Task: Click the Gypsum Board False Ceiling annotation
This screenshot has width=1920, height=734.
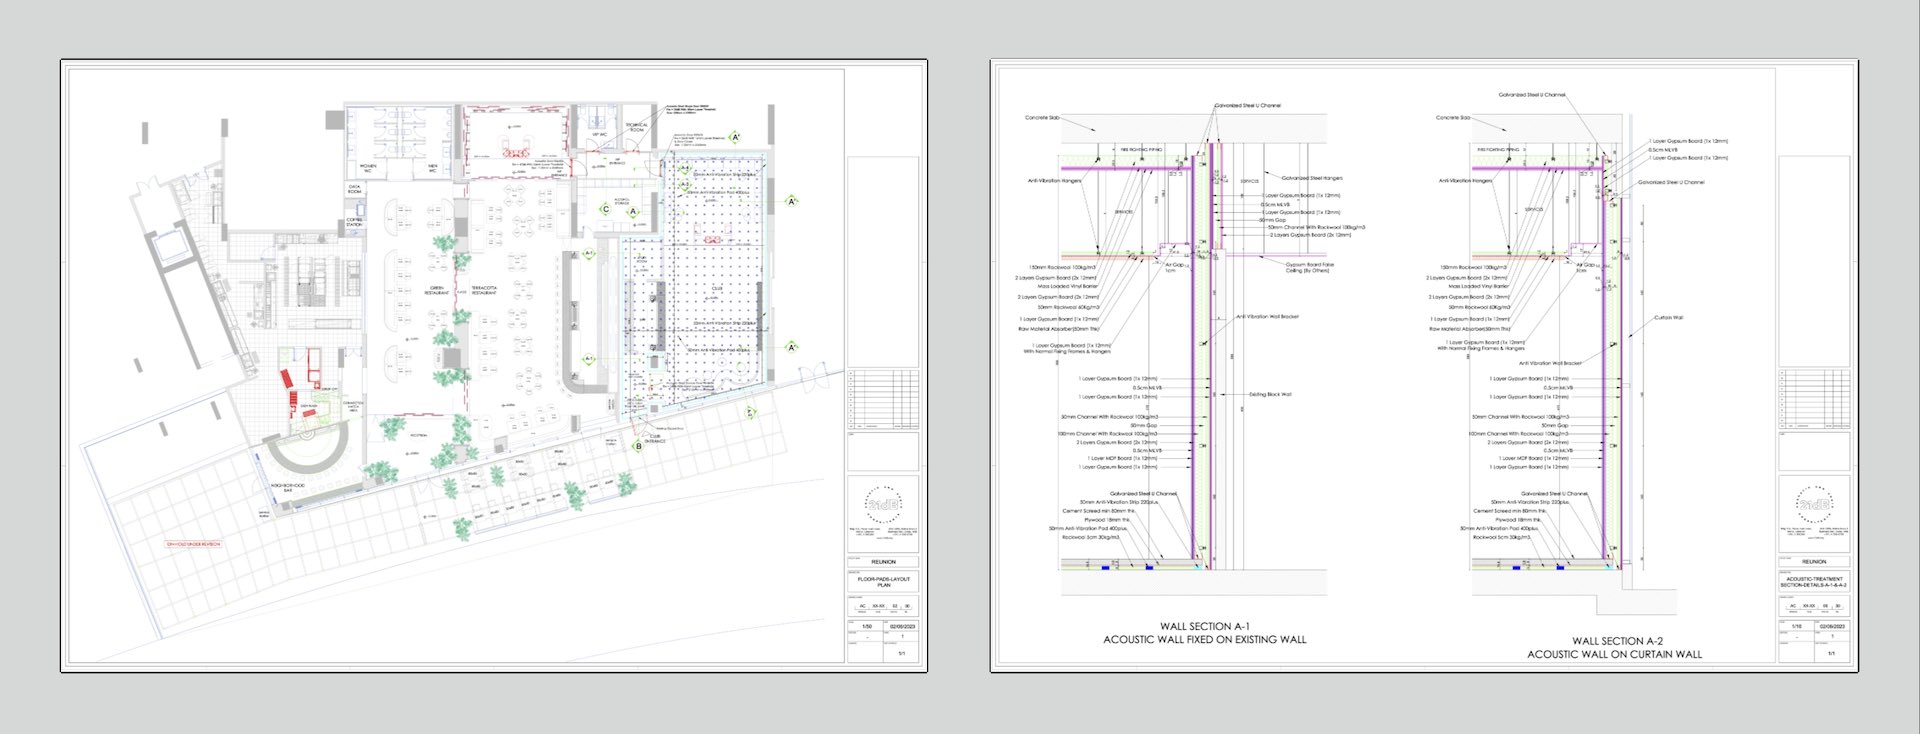Action: [x=1309, y=267]
